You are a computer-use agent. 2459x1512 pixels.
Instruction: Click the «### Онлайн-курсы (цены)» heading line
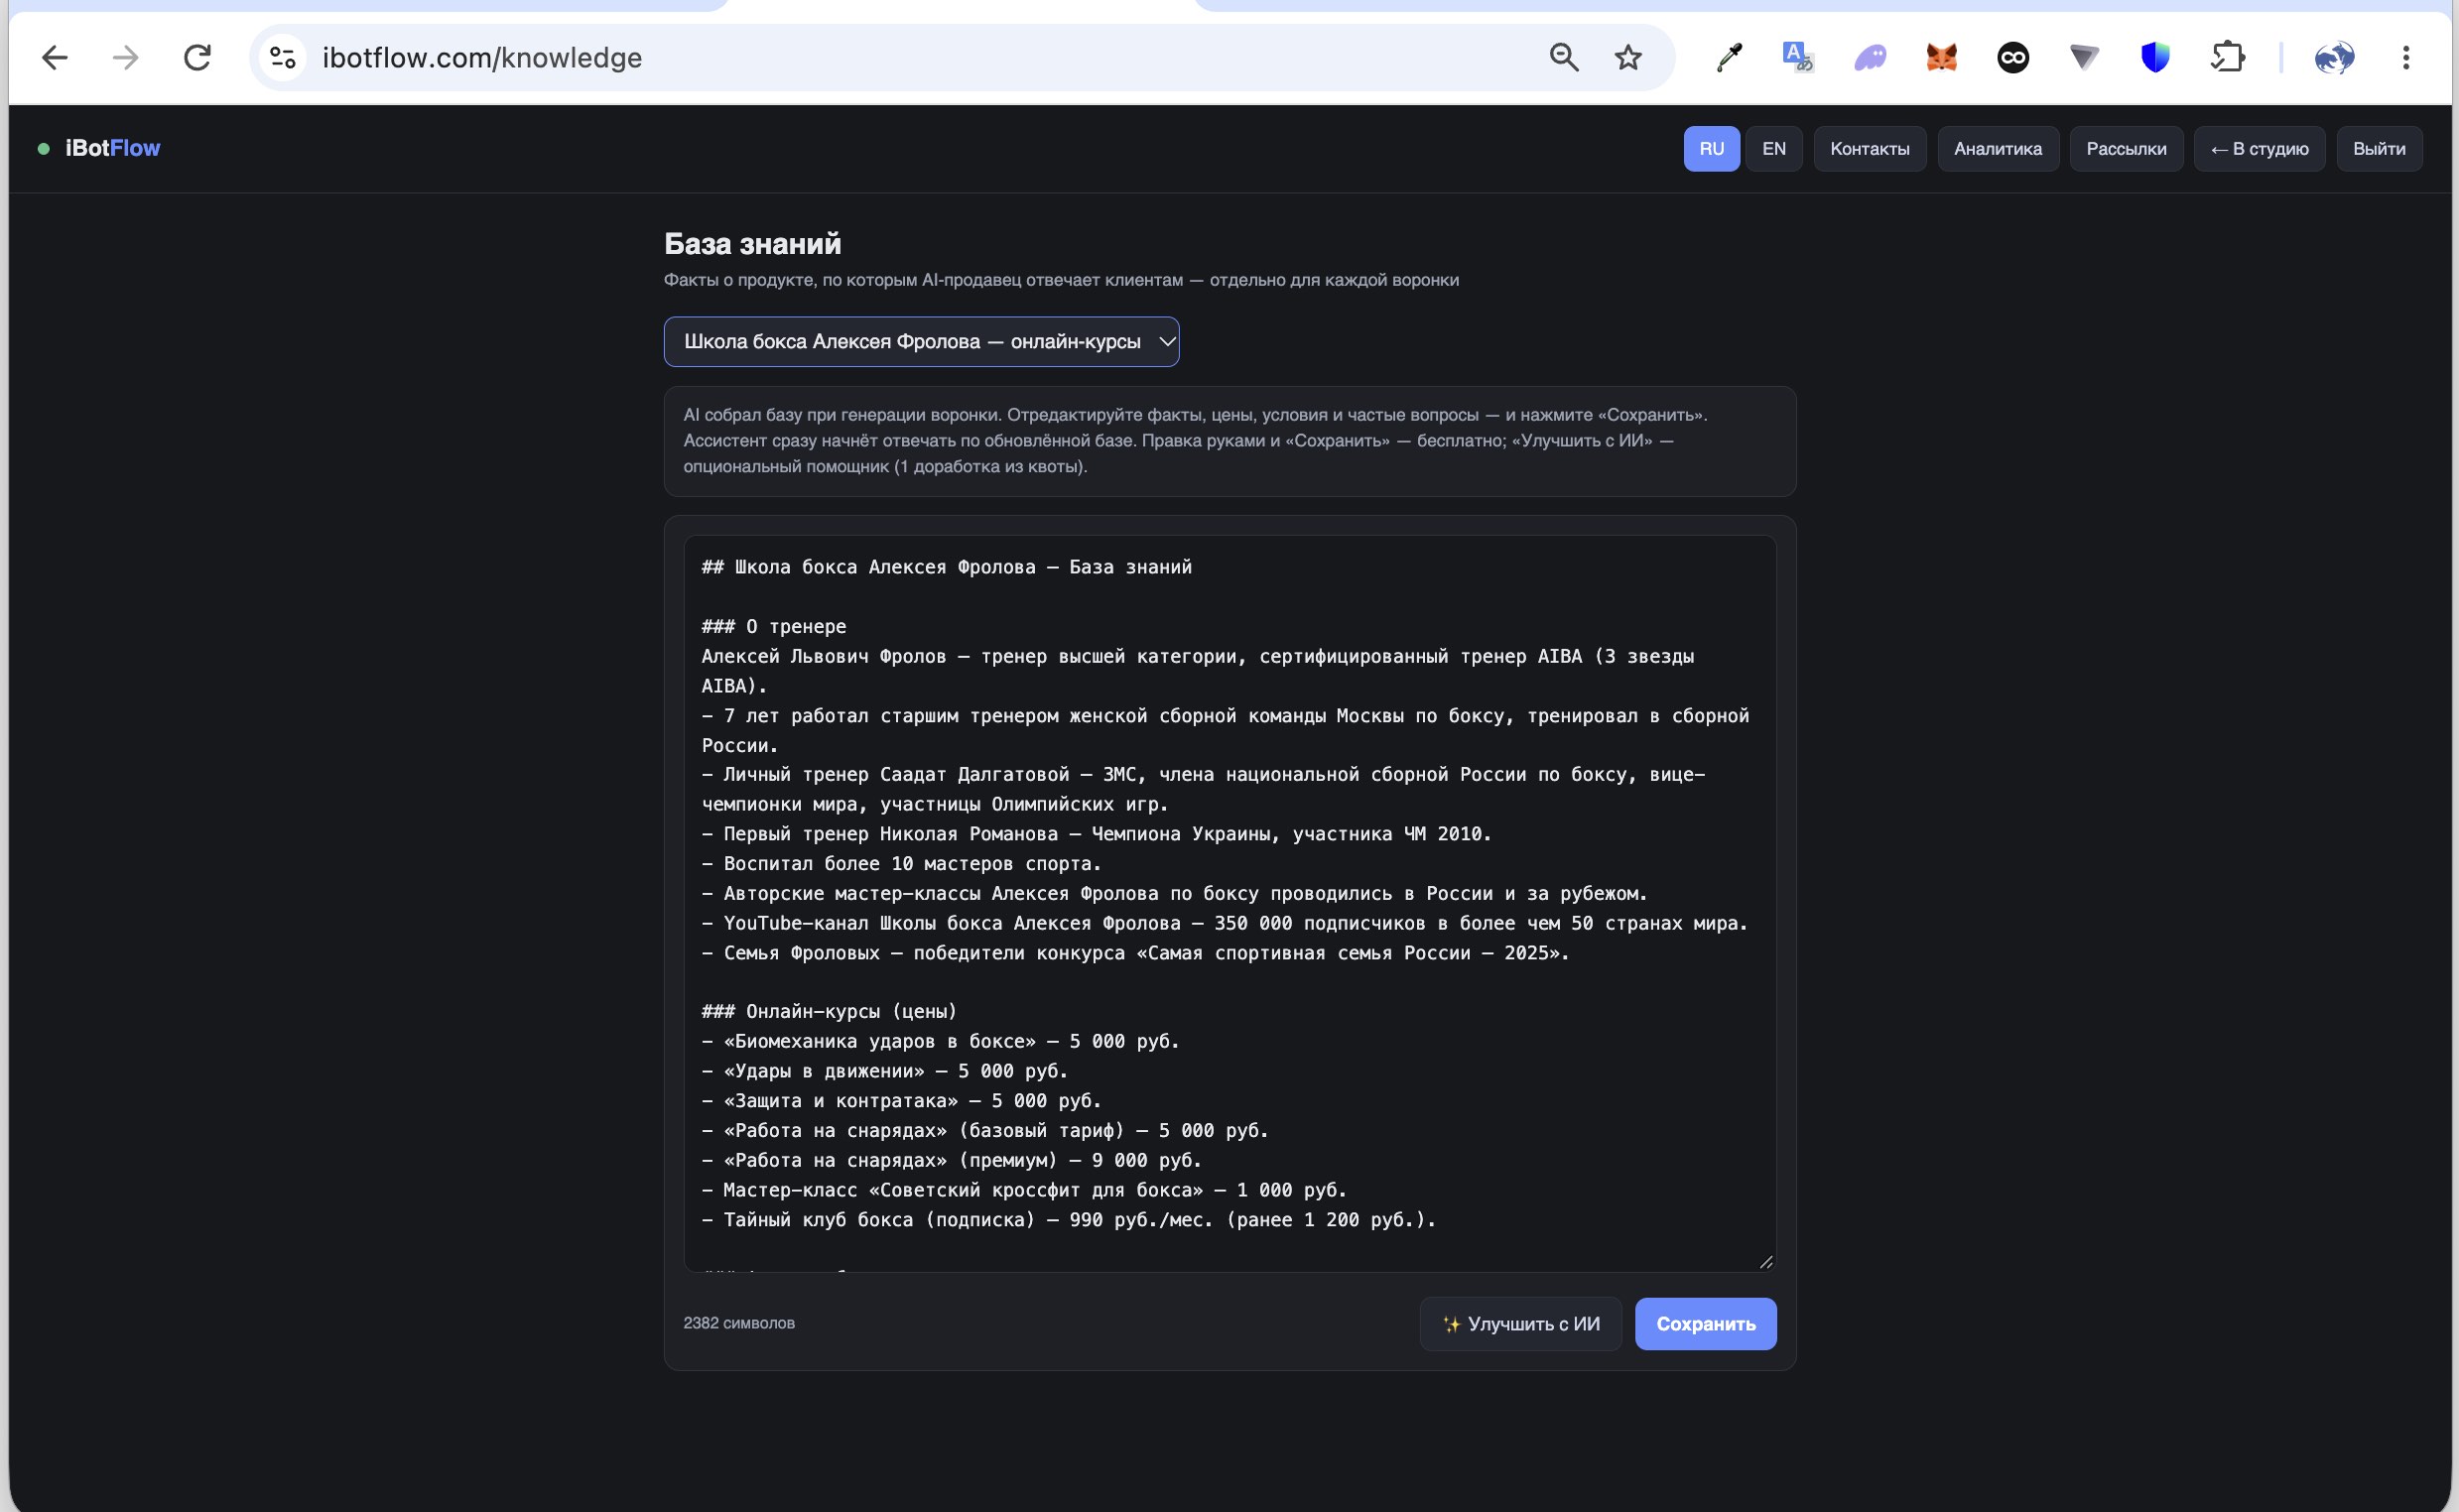(829, 1012)
